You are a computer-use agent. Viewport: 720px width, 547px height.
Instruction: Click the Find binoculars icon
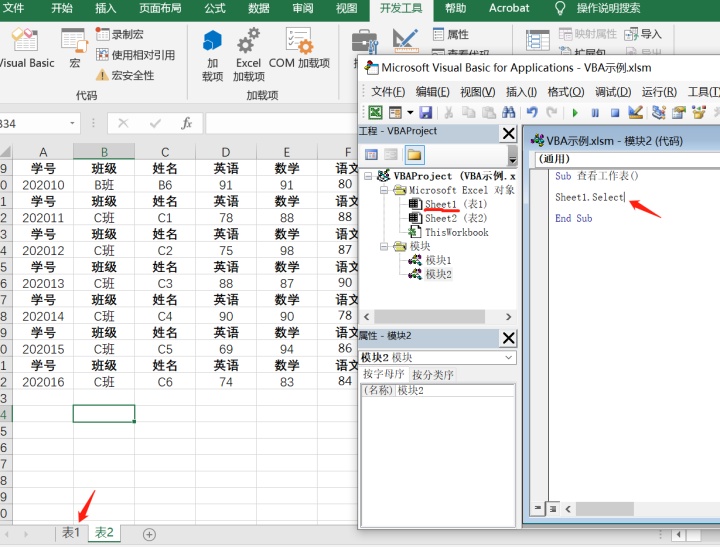tap(508, 112)
